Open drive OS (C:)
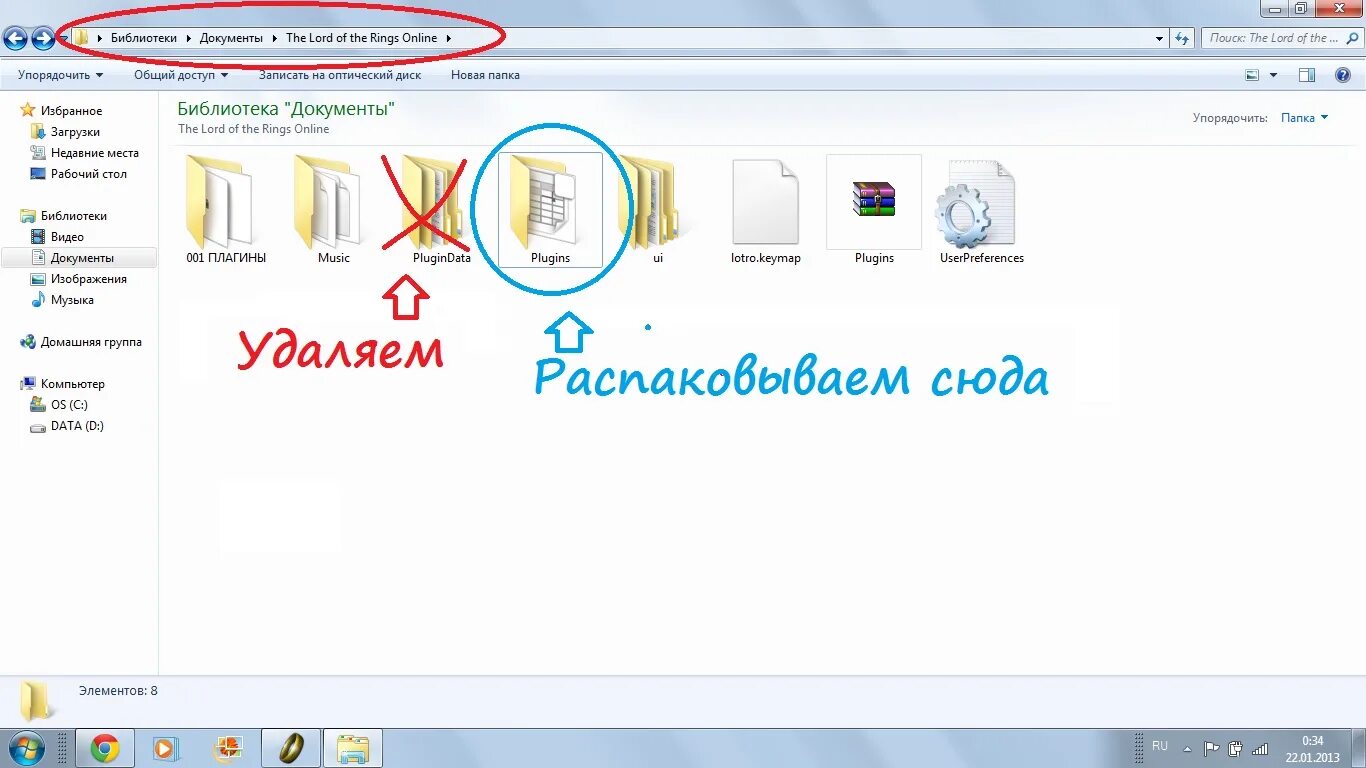Viewport: 1366px width, 768px height. [x=69, y=405]
